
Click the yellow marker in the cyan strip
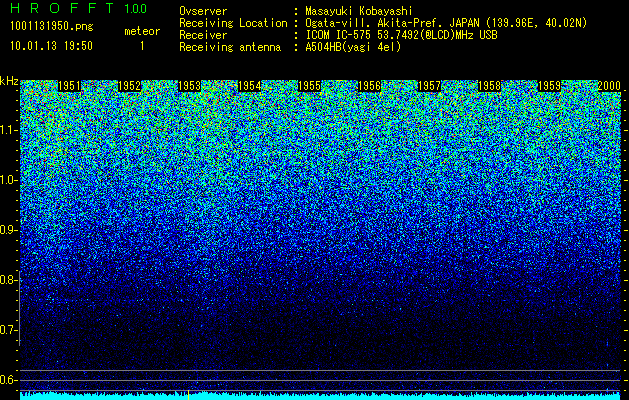189,395
